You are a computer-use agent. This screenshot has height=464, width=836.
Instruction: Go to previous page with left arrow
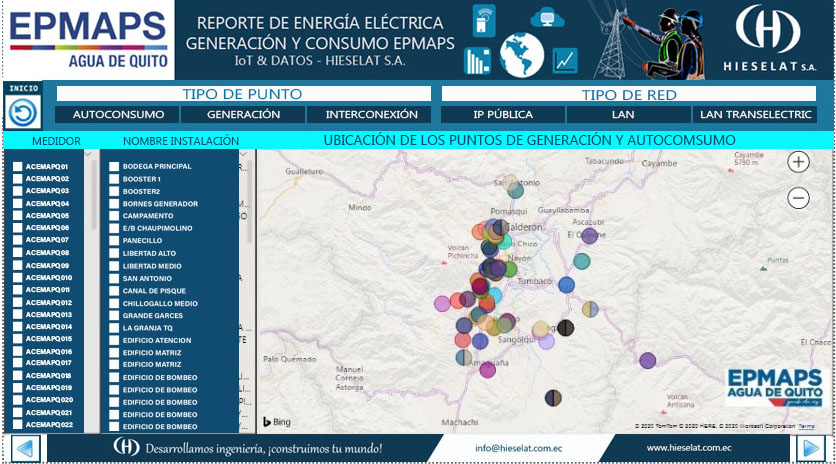pos(23,449)
